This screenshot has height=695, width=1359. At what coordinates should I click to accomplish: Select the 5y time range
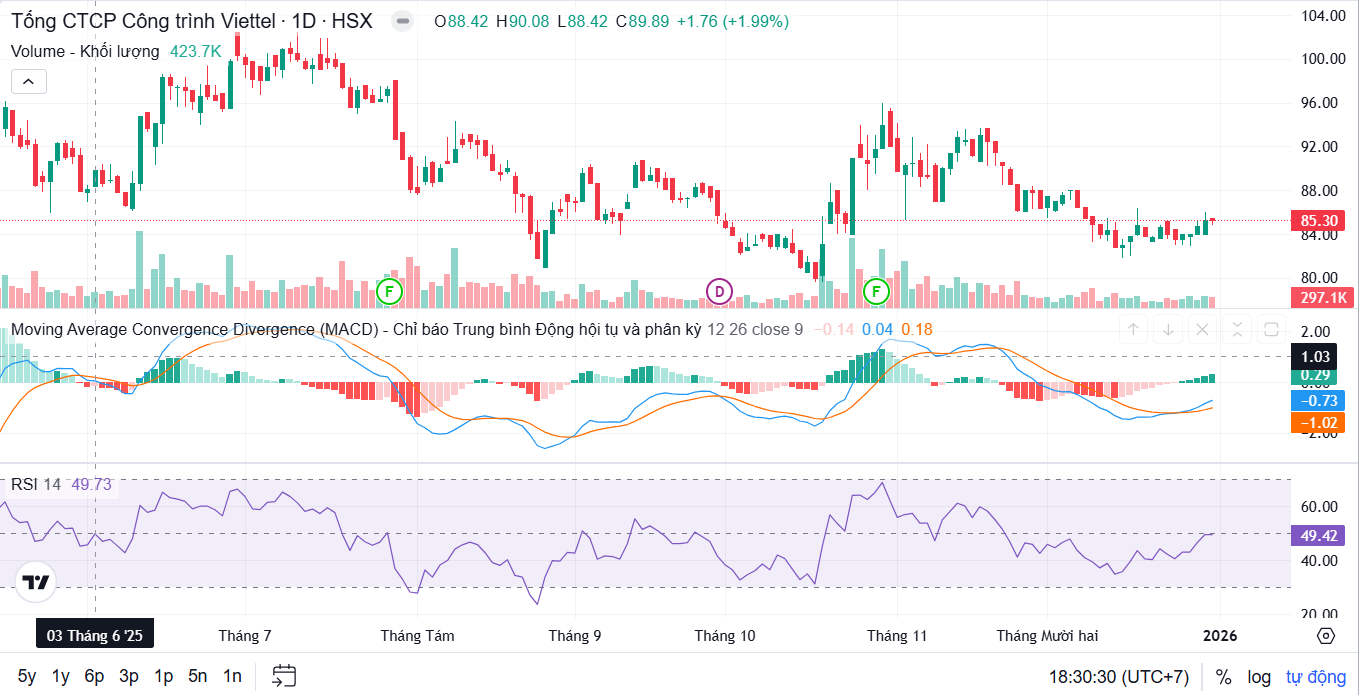27,676
